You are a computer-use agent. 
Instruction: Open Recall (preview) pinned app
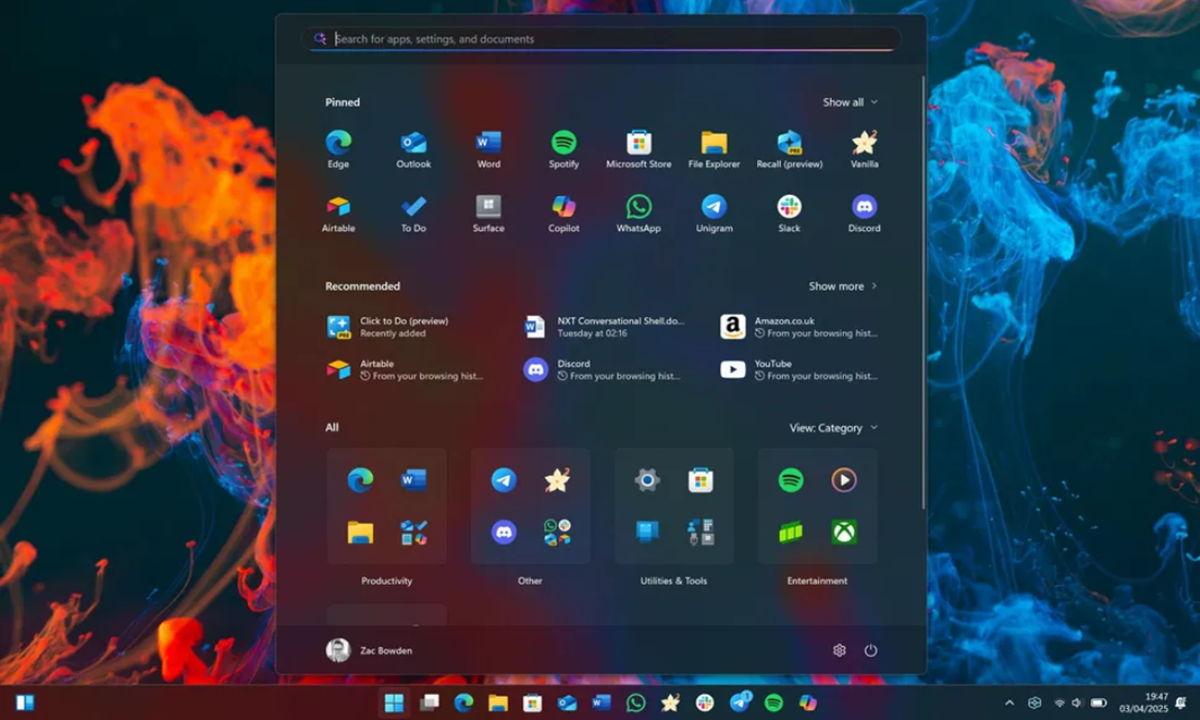[x=788, y=141]
